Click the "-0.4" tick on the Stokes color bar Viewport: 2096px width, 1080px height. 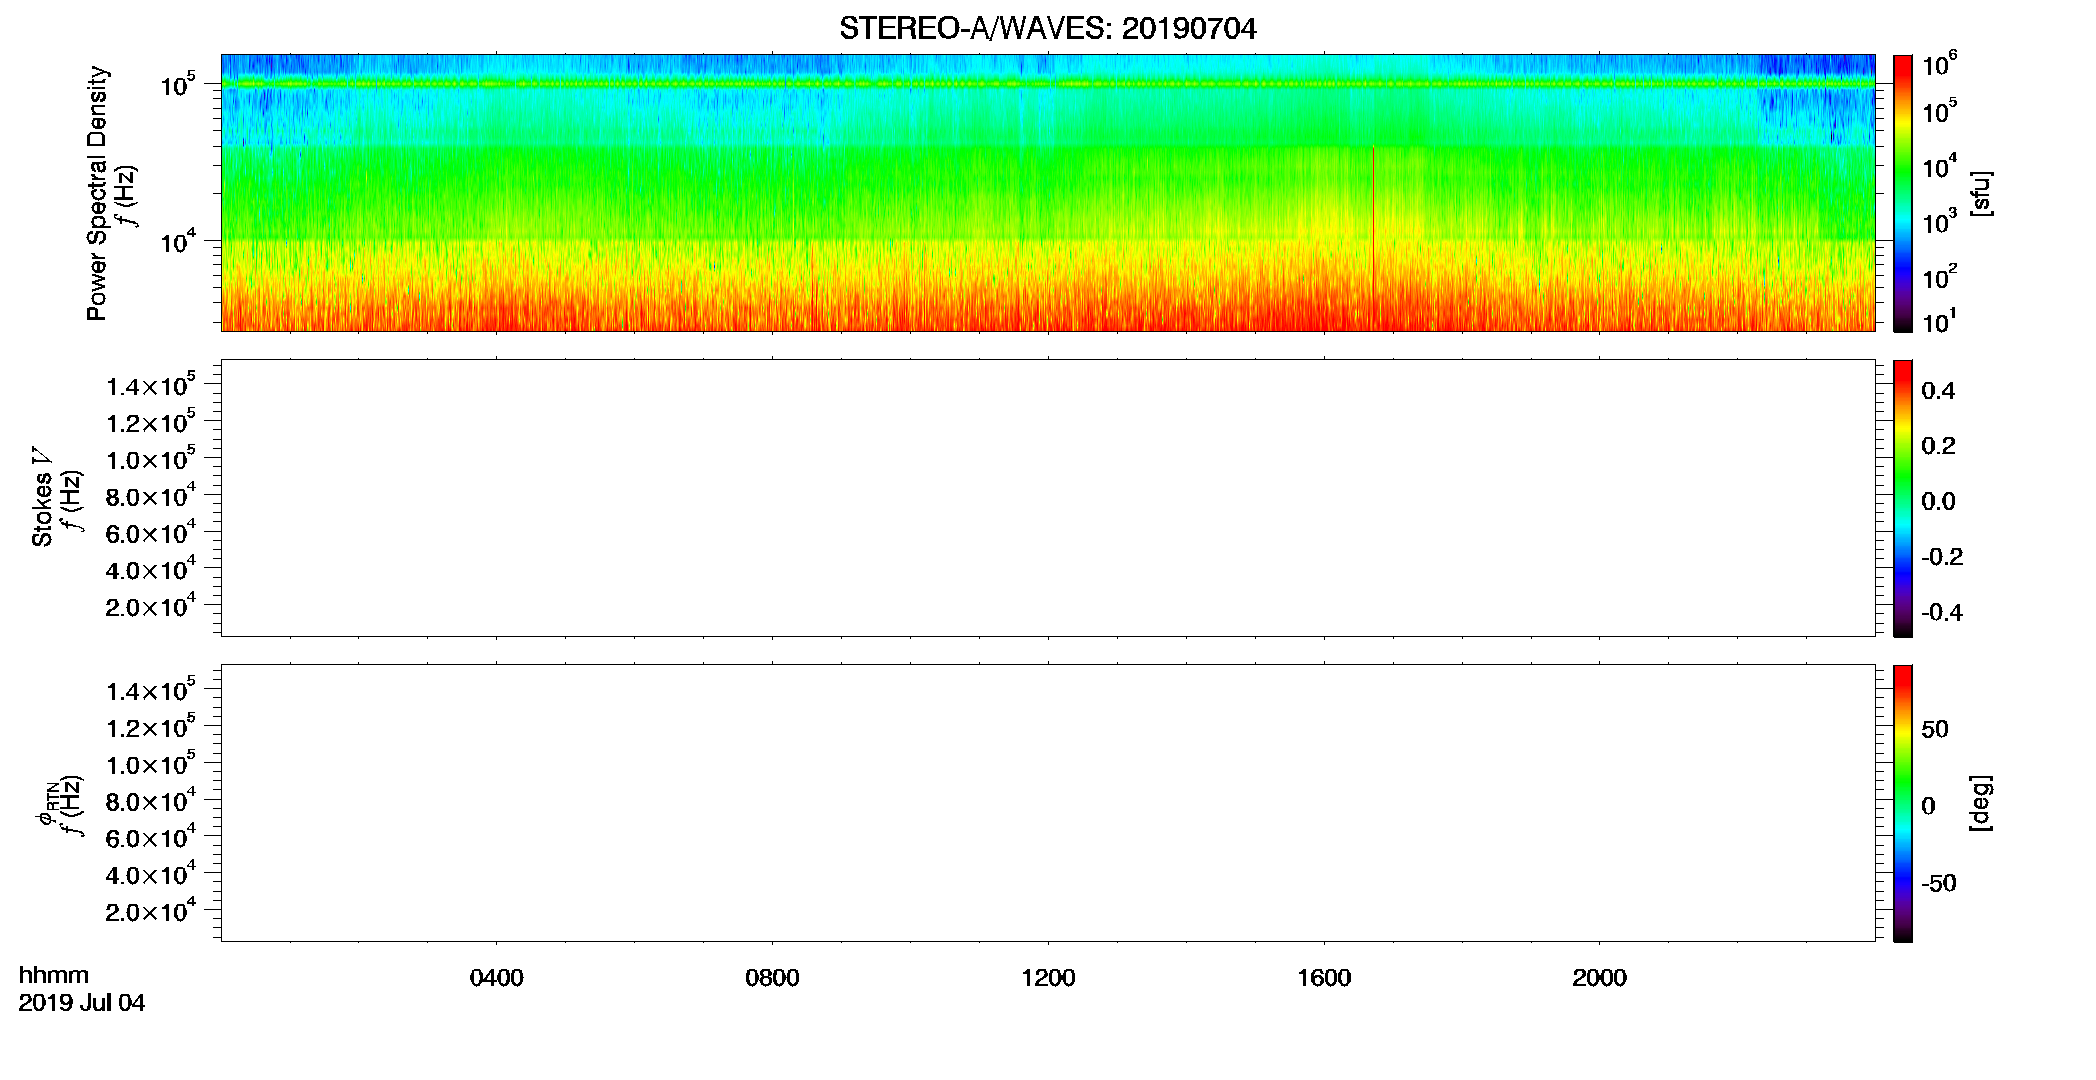(1942, 612)
